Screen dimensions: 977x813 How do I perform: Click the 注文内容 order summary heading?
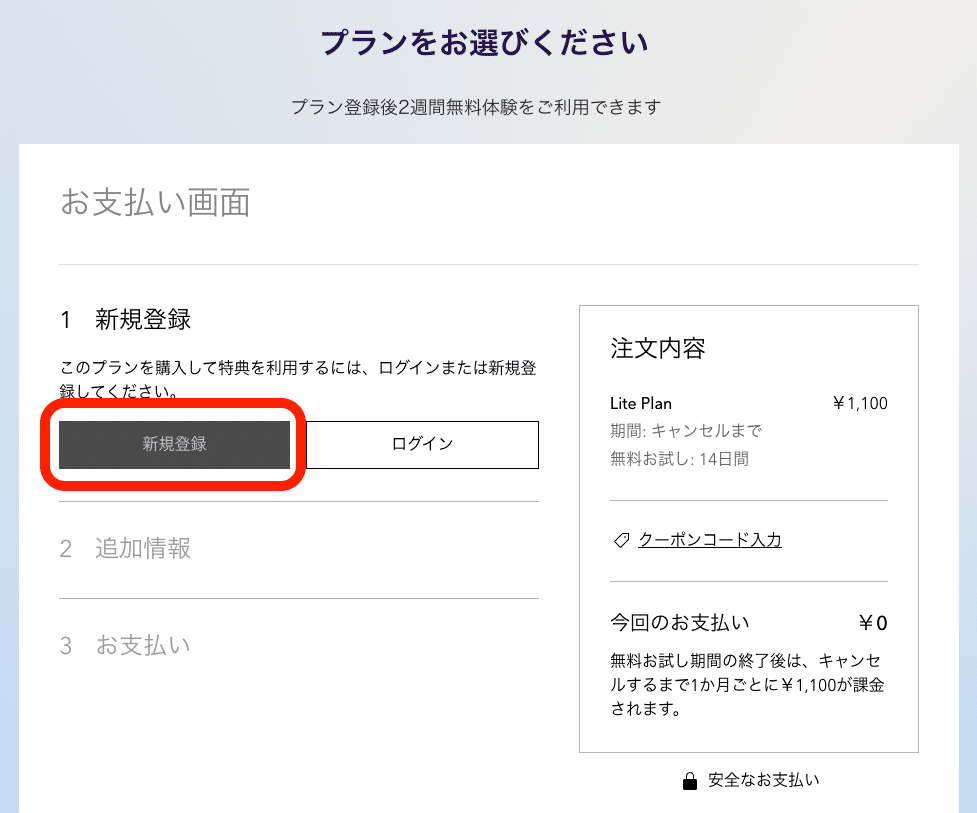point(658,349)
